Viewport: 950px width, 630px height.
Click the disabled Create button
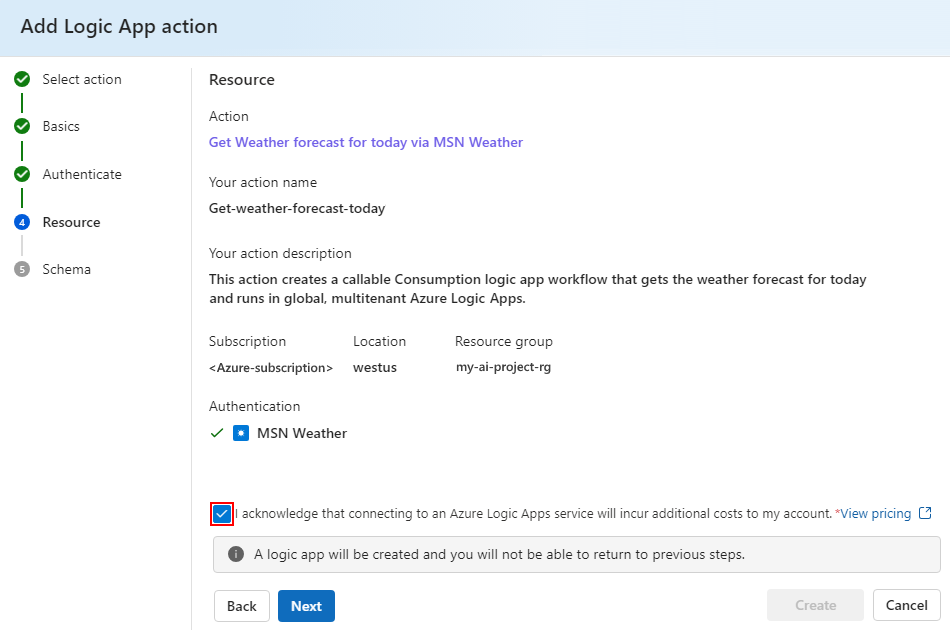click(815, 605)
